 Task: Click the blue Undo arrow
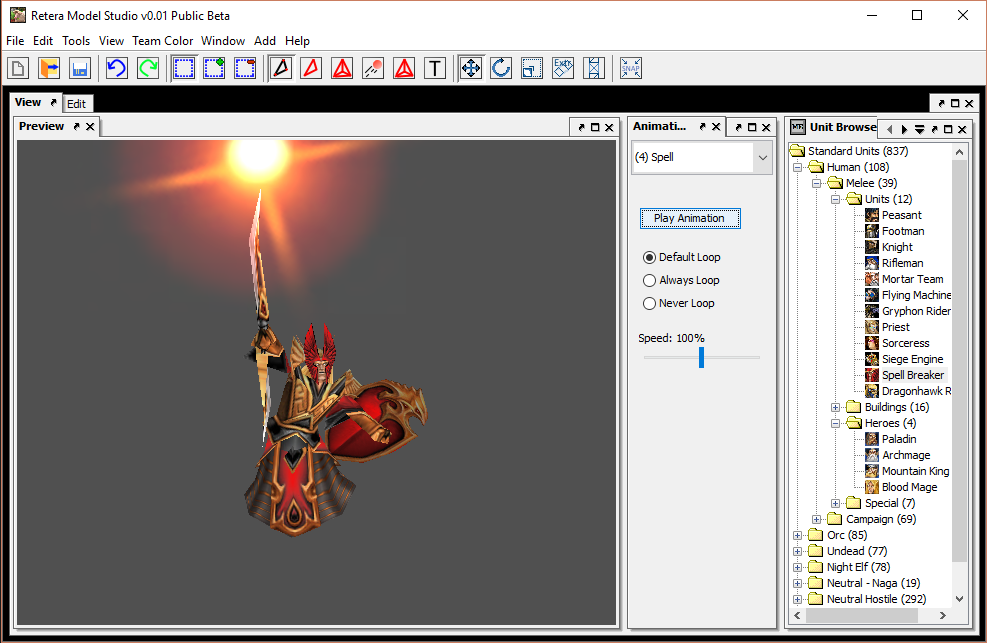pyautogui.click(x=117, y=68)
